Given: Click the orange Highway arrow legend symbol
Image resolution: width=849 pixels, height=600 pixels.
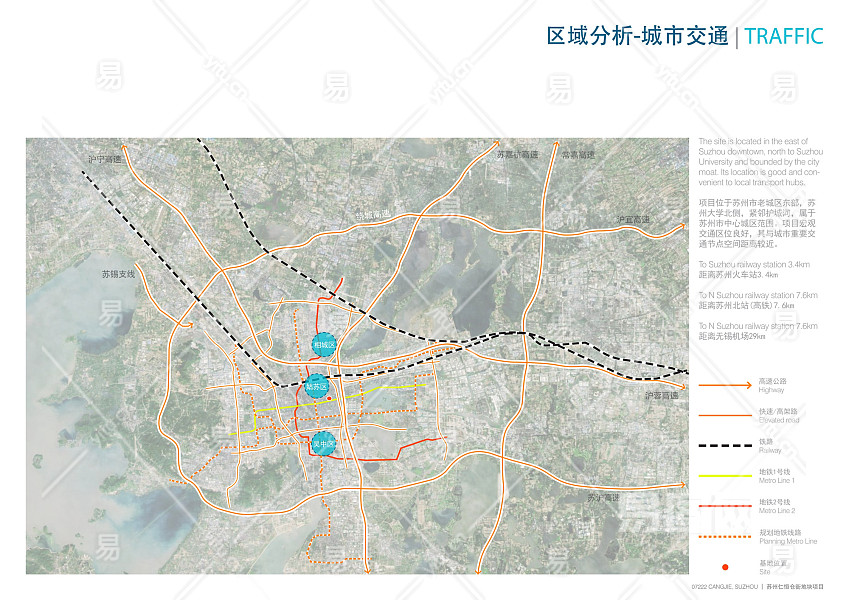Looking at the screenshot, I should (725, 385).
